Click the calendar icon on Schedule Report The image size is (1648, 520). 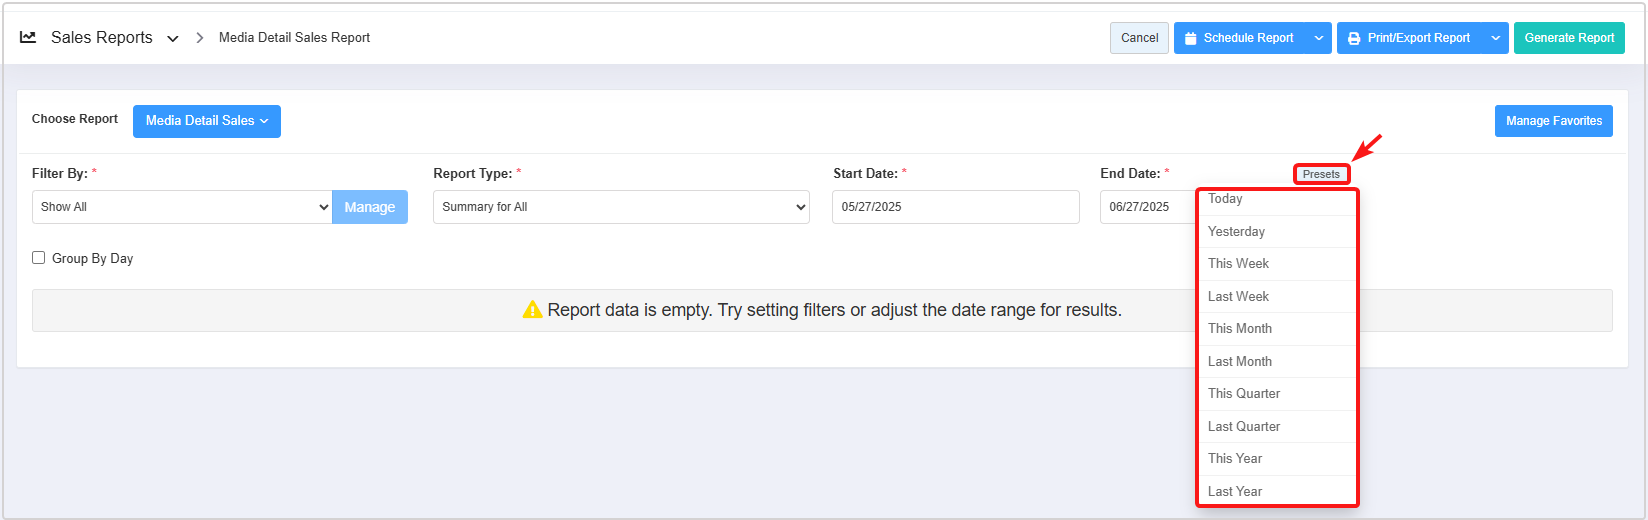(1190, 38)
